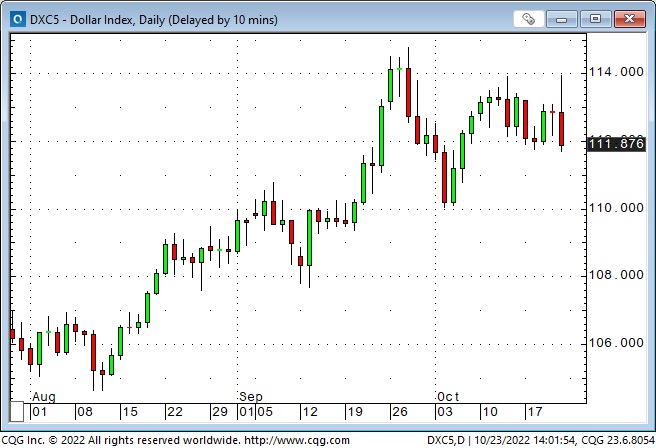
Task: Close the DXC5 chart window
Action: (629, 19)
